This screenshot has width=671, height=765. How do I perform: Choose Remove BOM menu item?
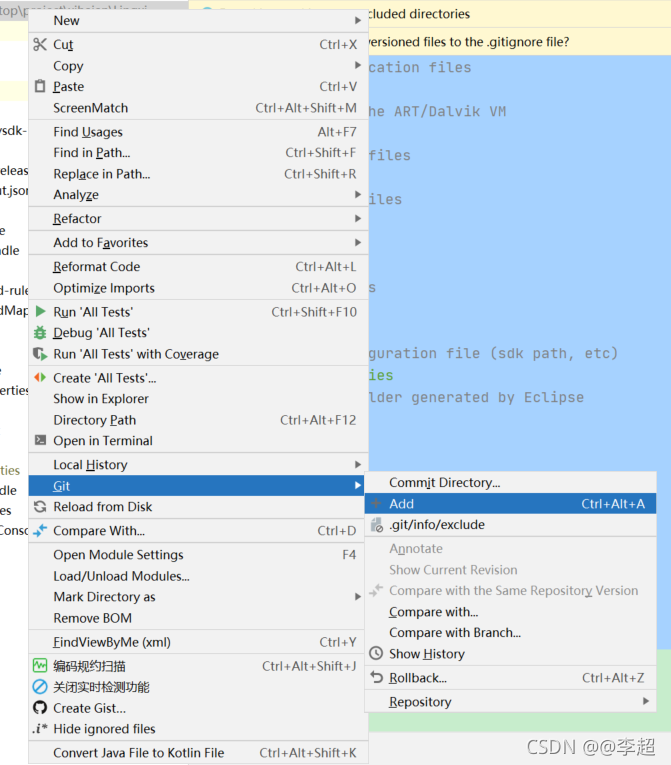click(x=198, y=618)
